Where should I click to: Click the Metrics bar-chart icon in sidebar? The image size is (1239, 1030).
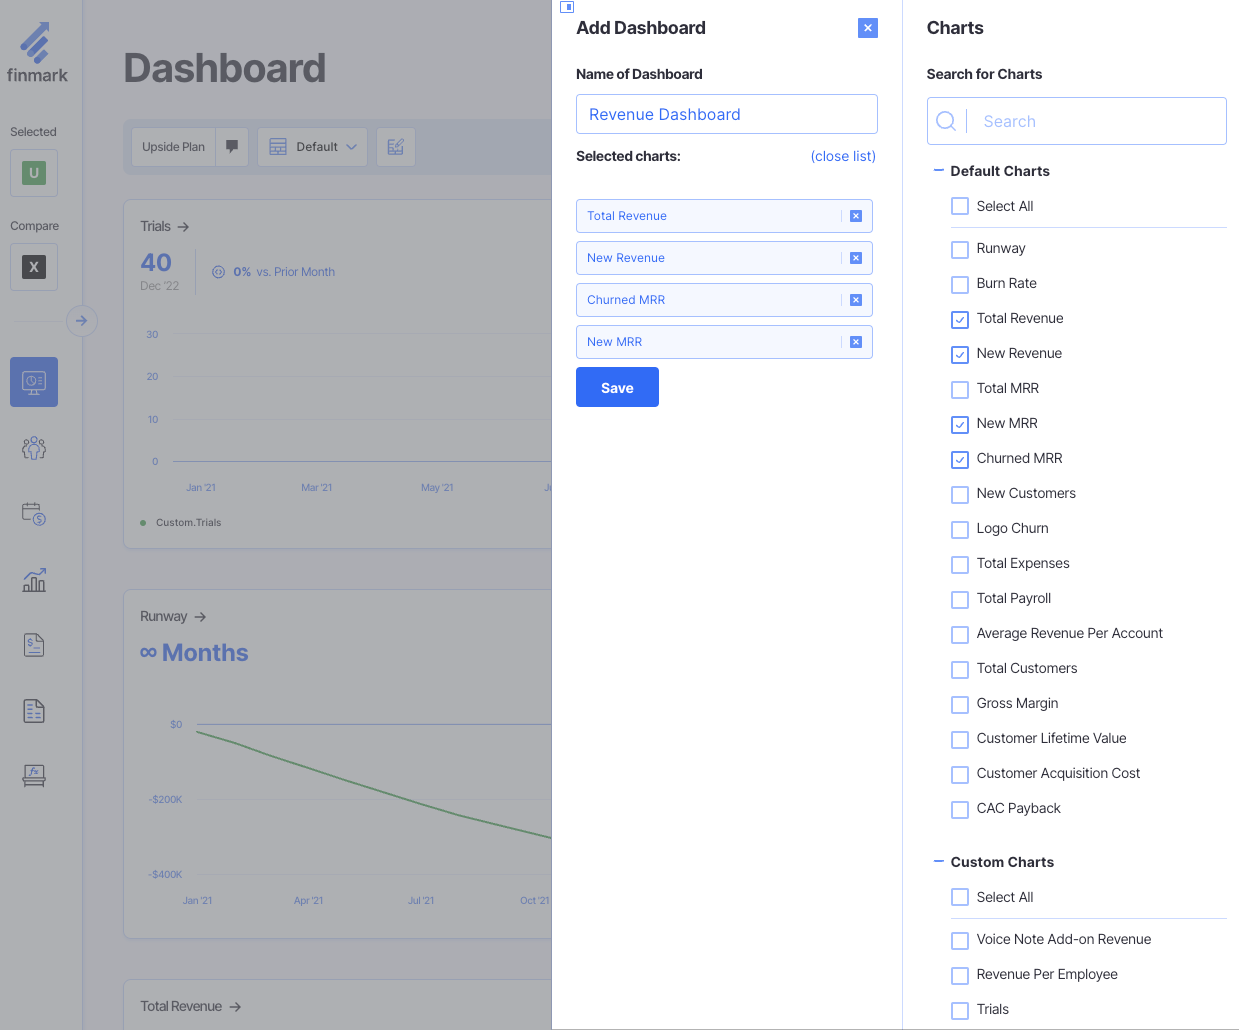click(33, 580)
